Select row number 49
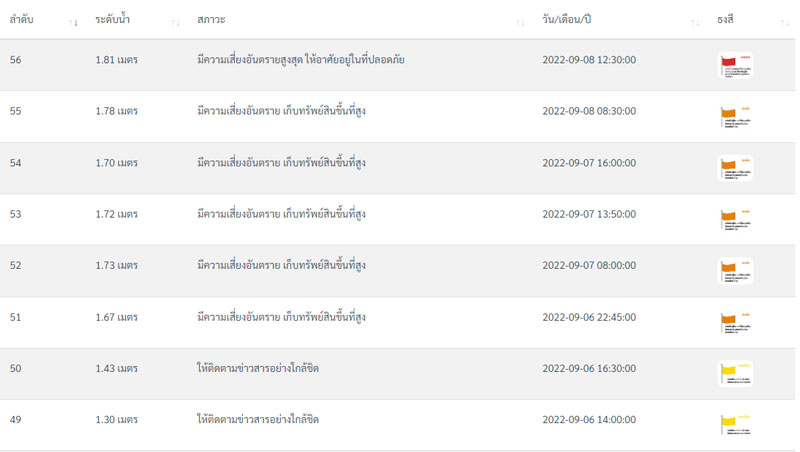 click(x=16, y=420)
